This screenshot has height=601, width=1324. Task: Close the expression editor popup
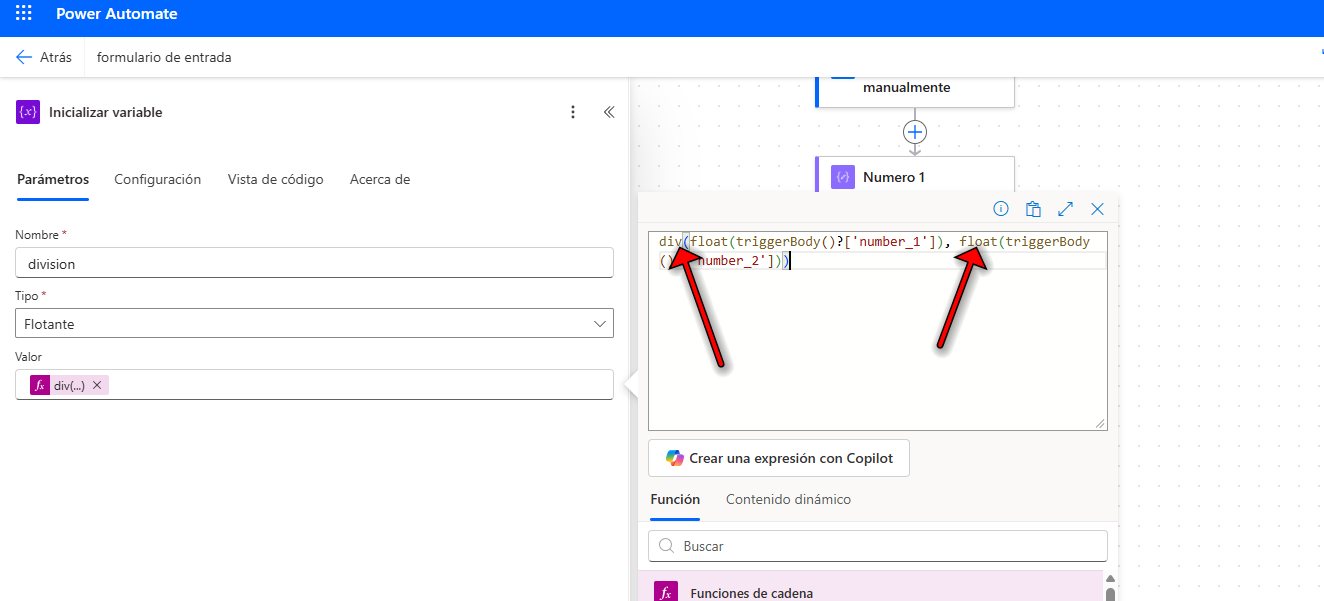(1097, 209)
